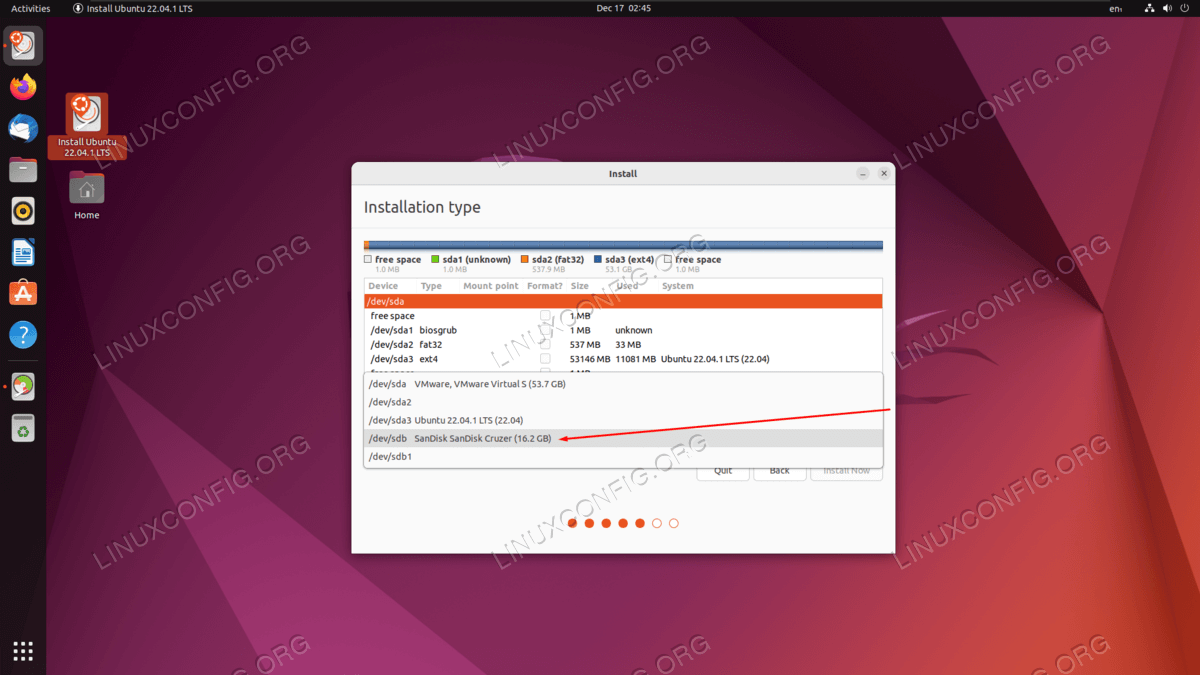This screenshot has width=1200, height=675.
Task: Open the Activities overview
Action: click(x=31, y=8)
